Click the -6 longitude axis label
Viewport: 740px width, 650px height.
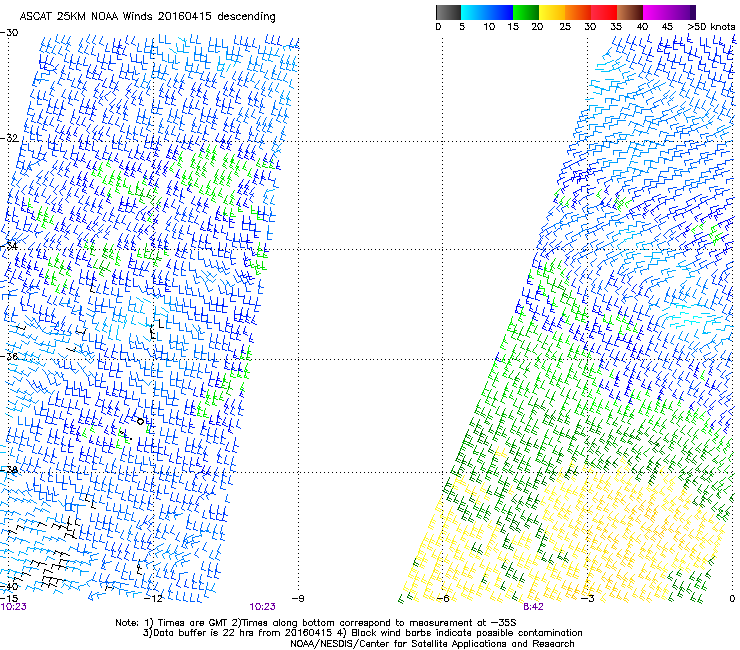pyautogui.click(x=443, y=599)
